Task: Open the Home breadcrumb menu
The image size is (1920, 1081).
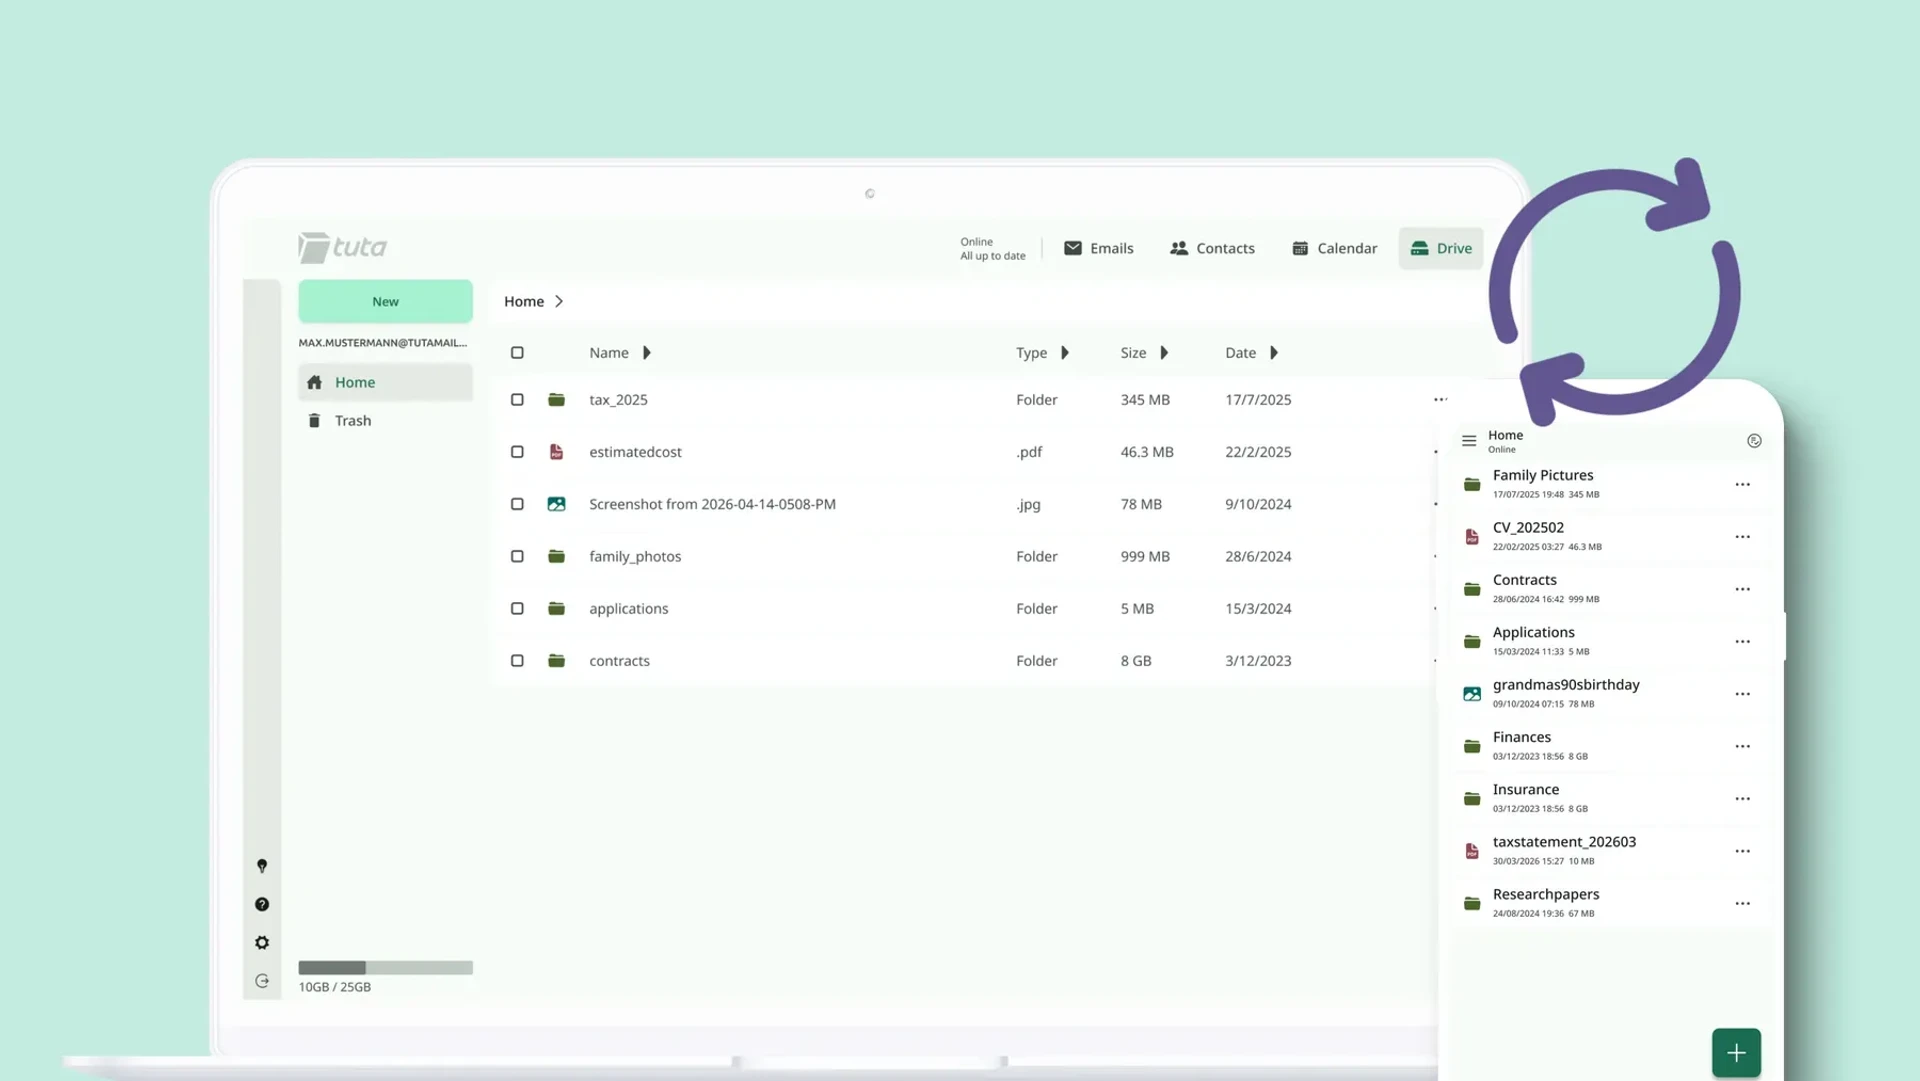Action: tap(532, 301)
